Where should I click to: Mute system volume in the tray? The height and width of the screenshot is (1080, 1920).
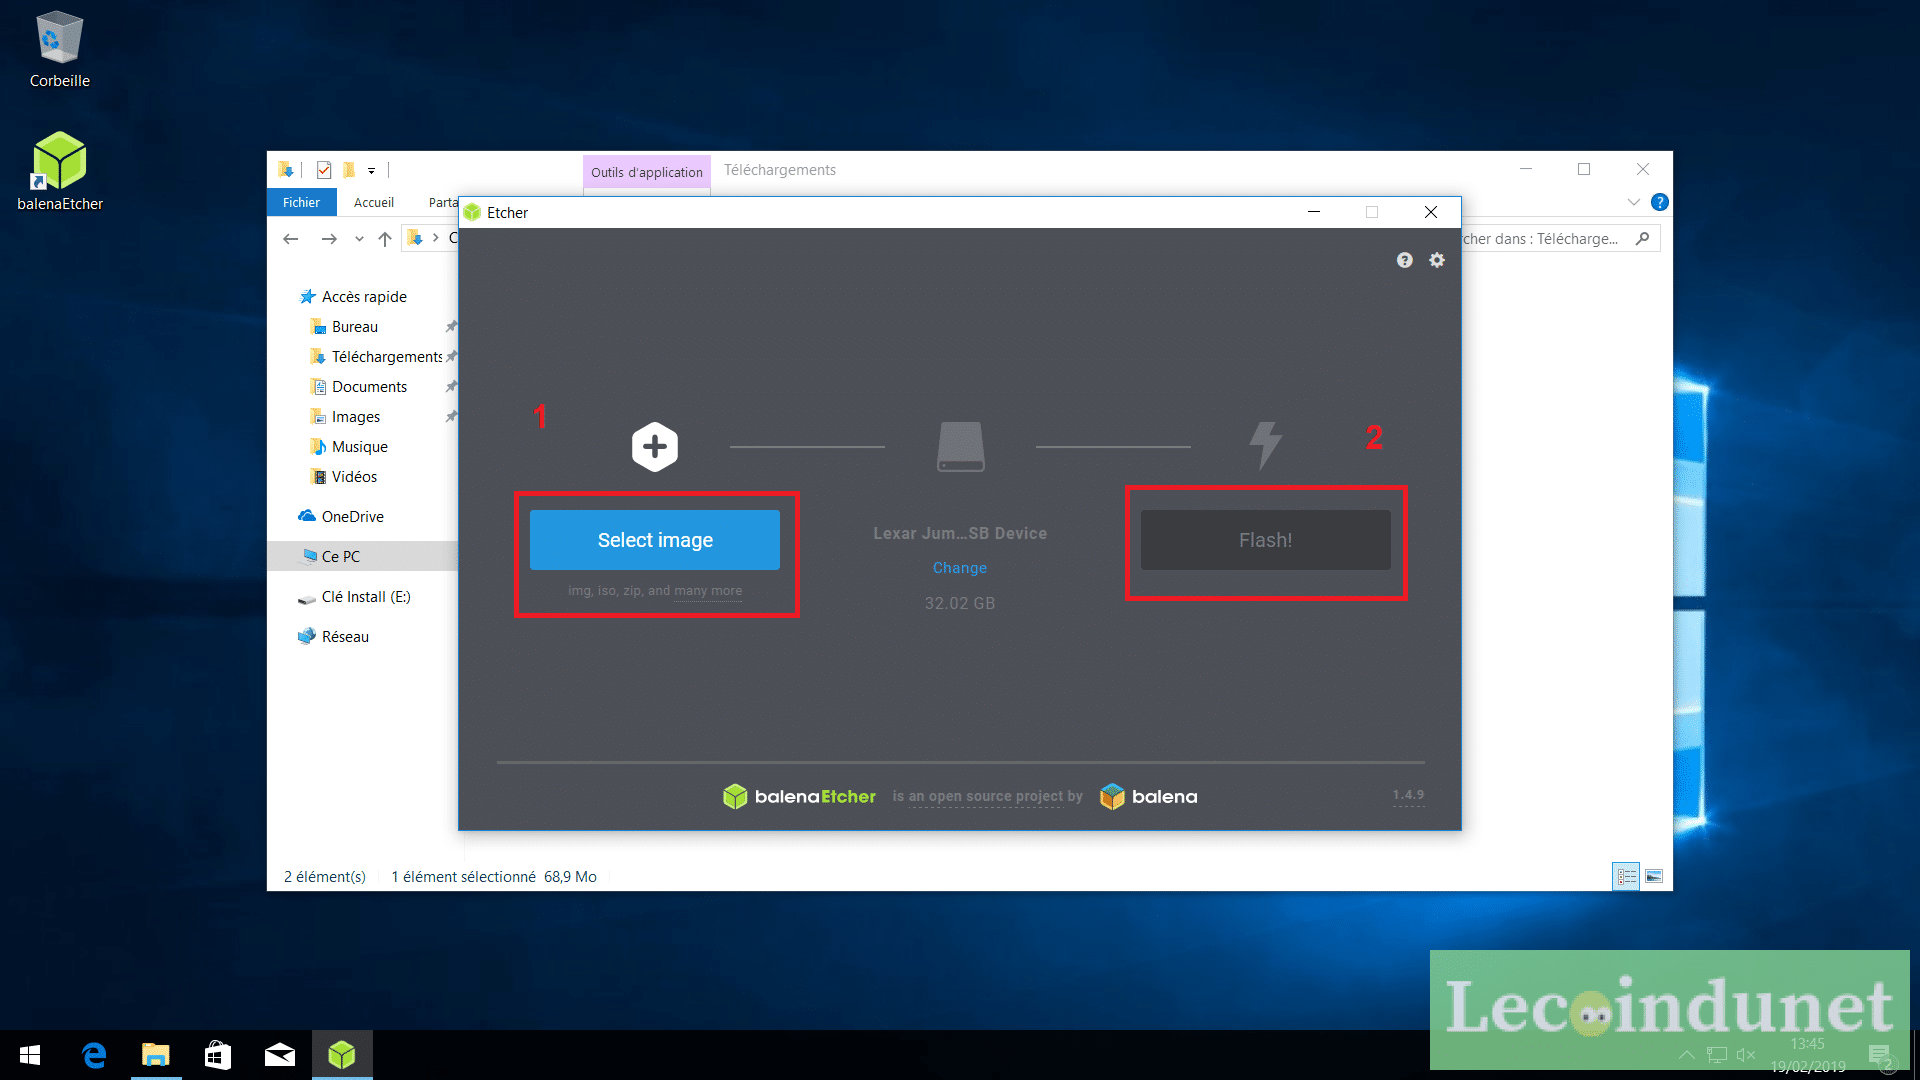click(1746, 1054)
